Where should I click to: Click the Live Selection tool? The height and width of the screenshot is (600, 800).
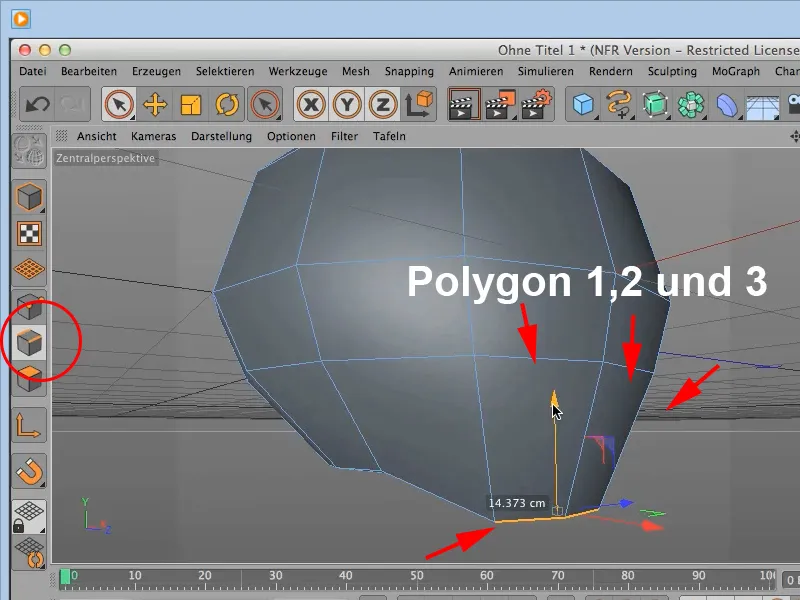pos(118,103)
